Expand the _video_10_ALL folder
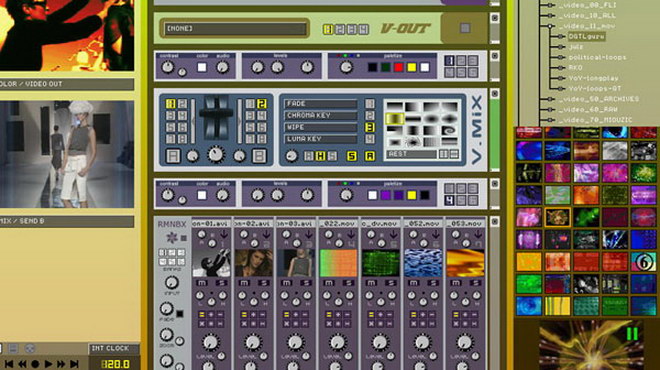Screen dimensions: 660x370 coord(550,16)
